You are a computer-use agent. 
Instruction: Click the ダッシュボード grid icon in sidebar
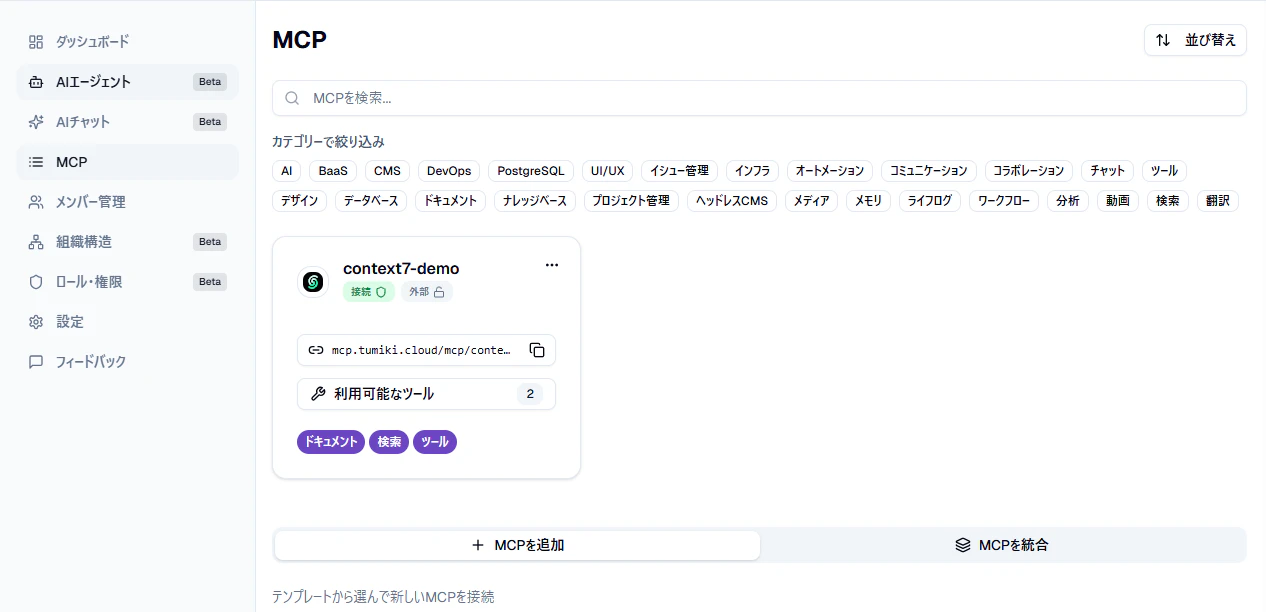pos(36,42)
